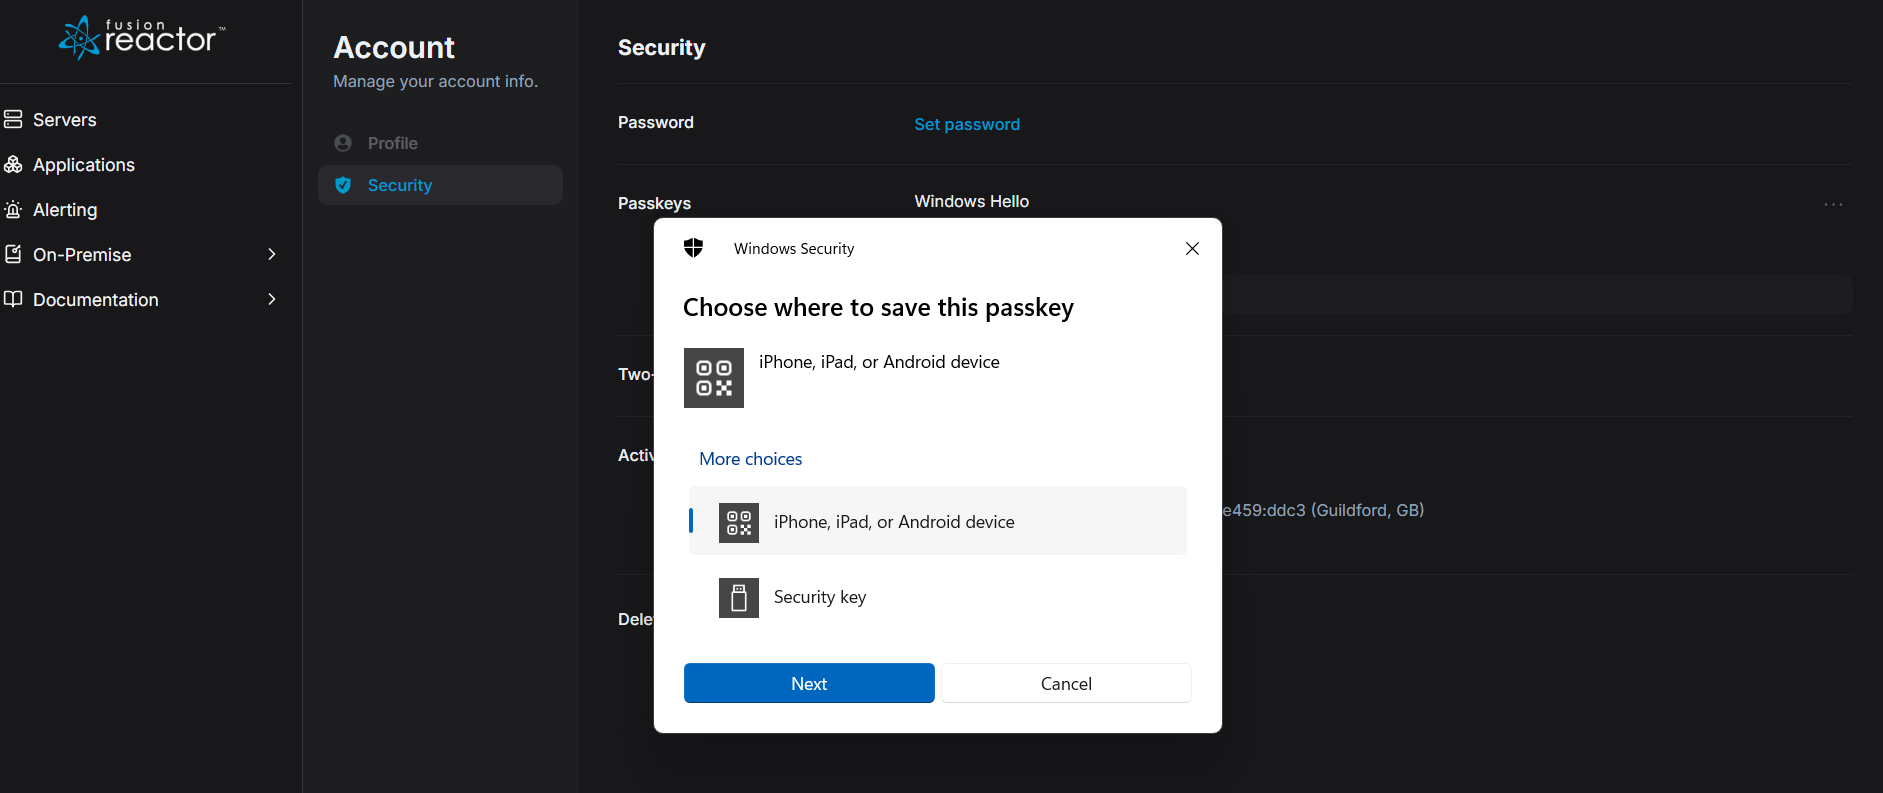
Task: Click the Windows Security shield icon
Action: point(693,248)
